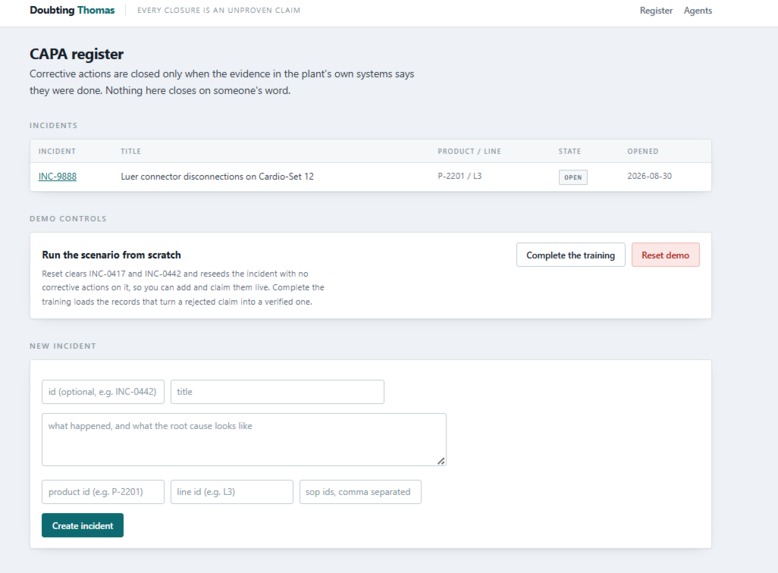Click into the what happened description box
The width and height of the screenshot is (778, 573).
click(244, 440)
